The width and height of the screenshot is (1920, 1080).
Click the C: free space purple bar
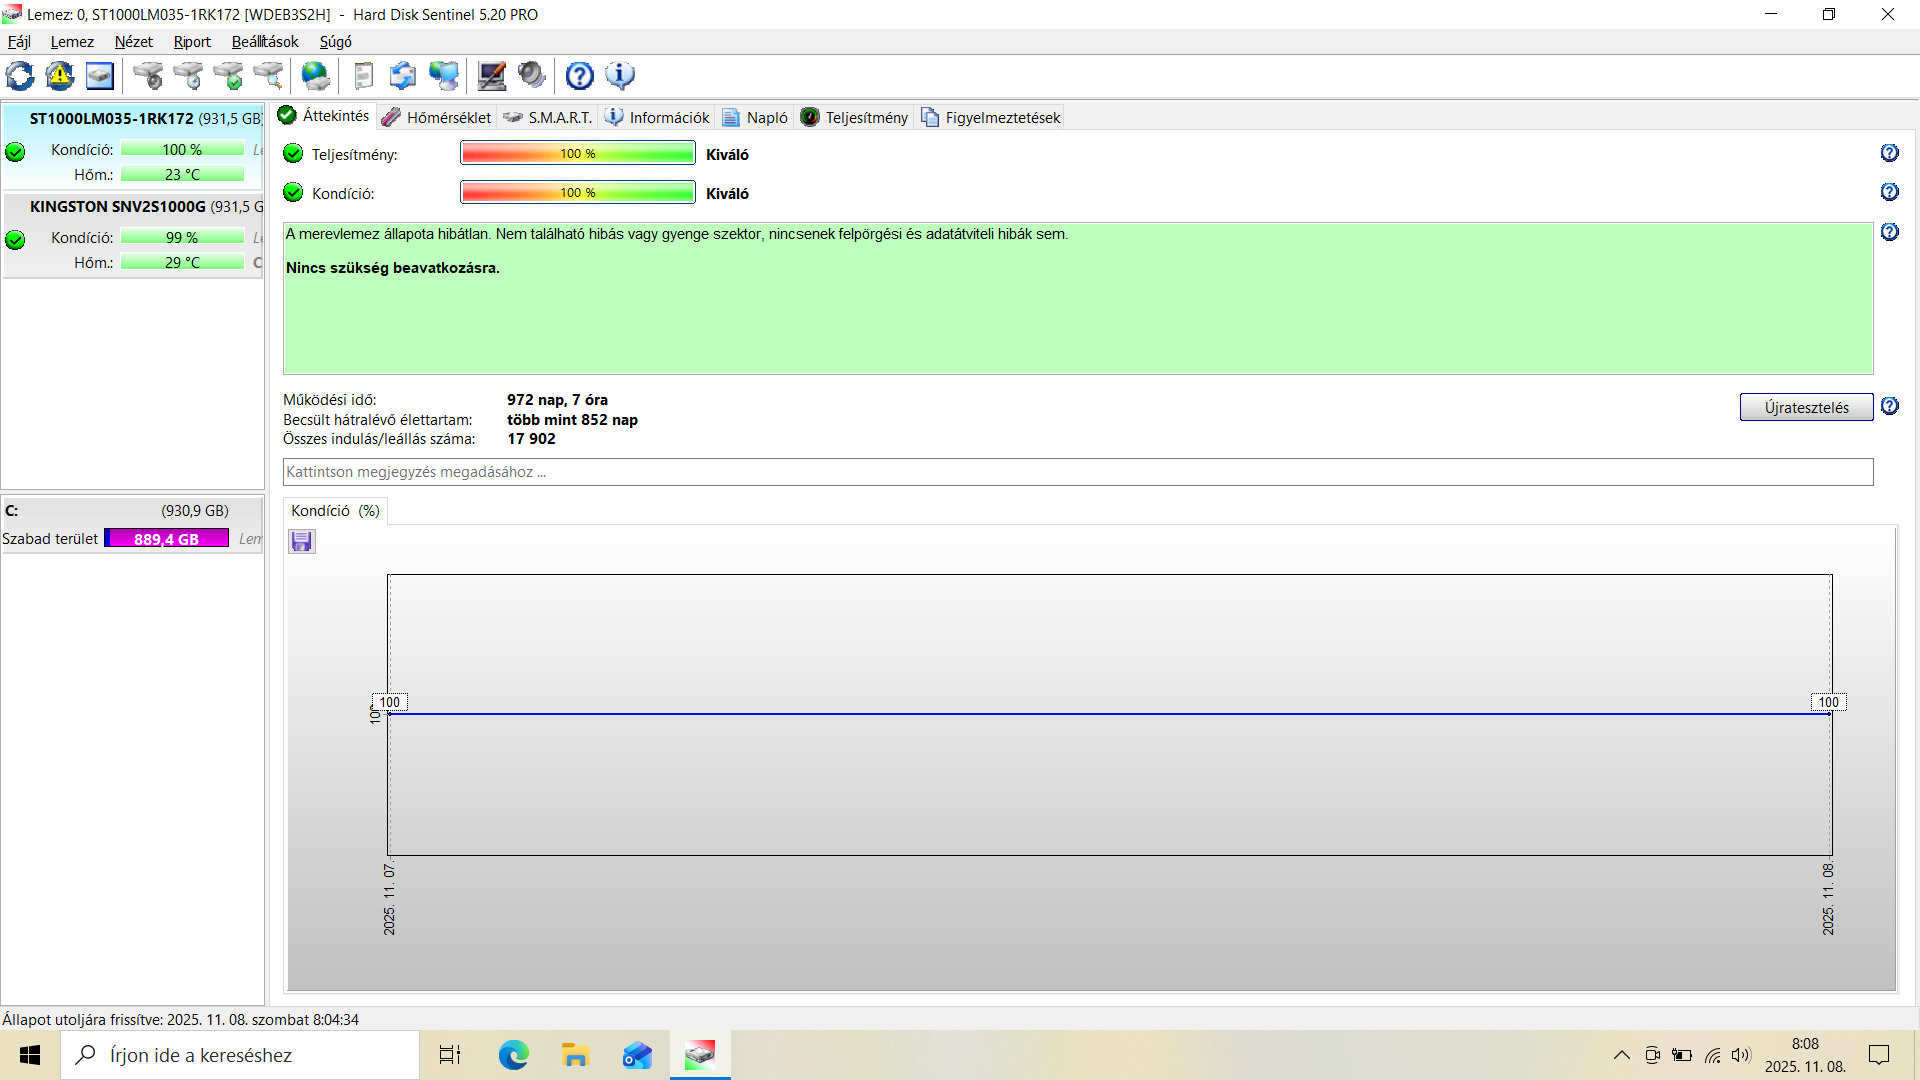[x=167, y=539]
